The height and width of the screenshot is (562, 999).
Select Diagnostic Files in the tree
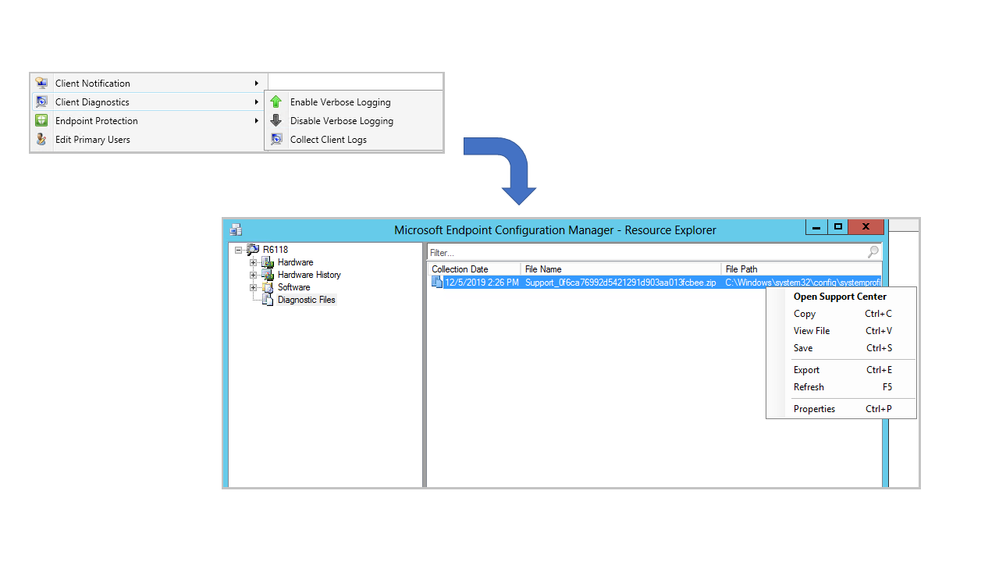[x=306, y=299]
